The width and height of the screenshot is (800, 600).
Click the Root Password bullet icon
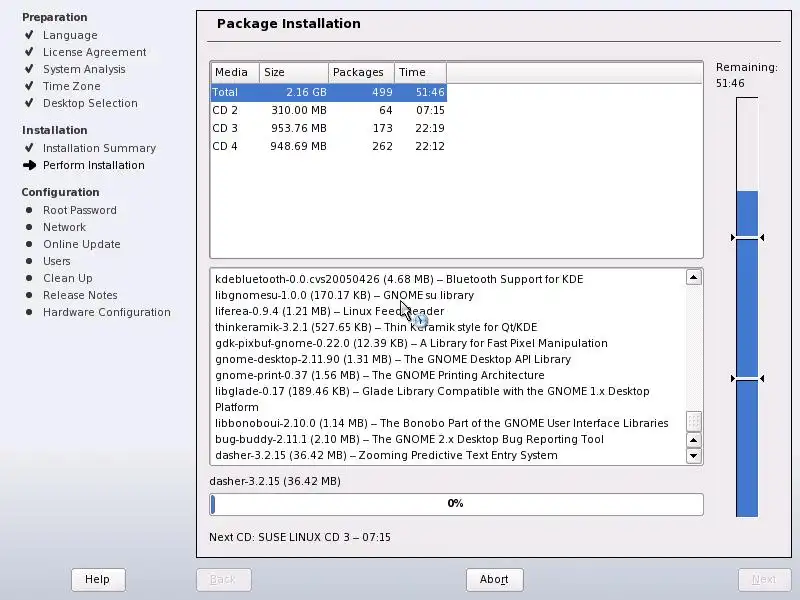[x=29, y=210]
